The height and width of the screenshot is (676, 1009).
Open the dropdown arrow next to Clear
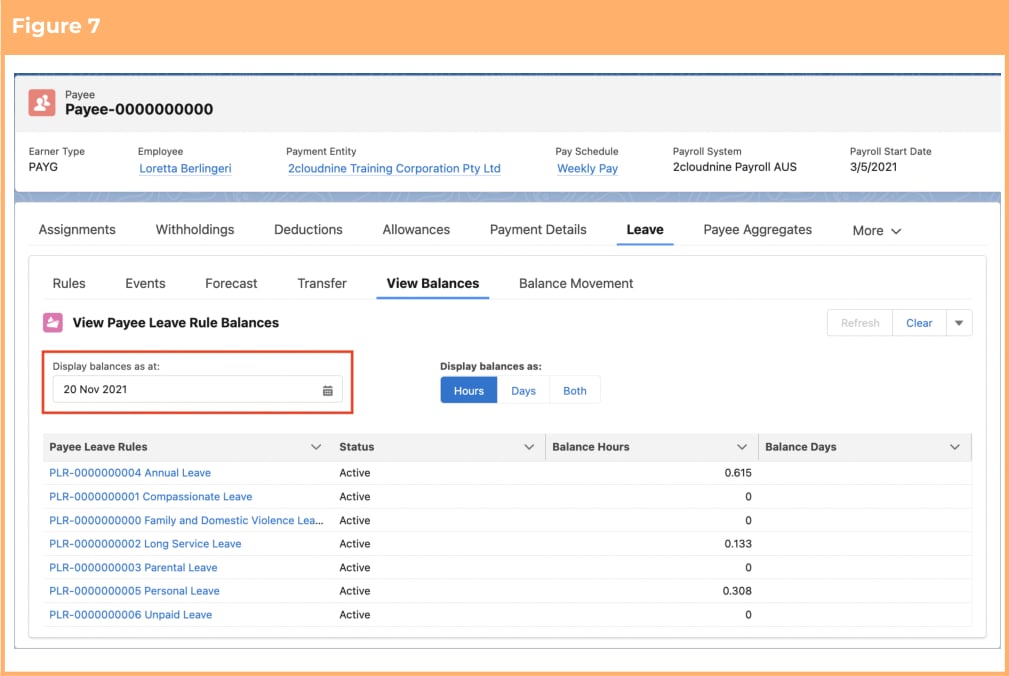tap(959, 323)
